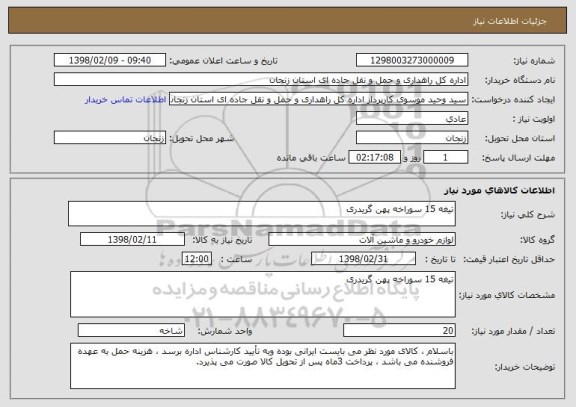
Task: Click the section heading اطلاعات کالاهای مورد نیاز
Action: pyautogui.click(x=500, y=190)
